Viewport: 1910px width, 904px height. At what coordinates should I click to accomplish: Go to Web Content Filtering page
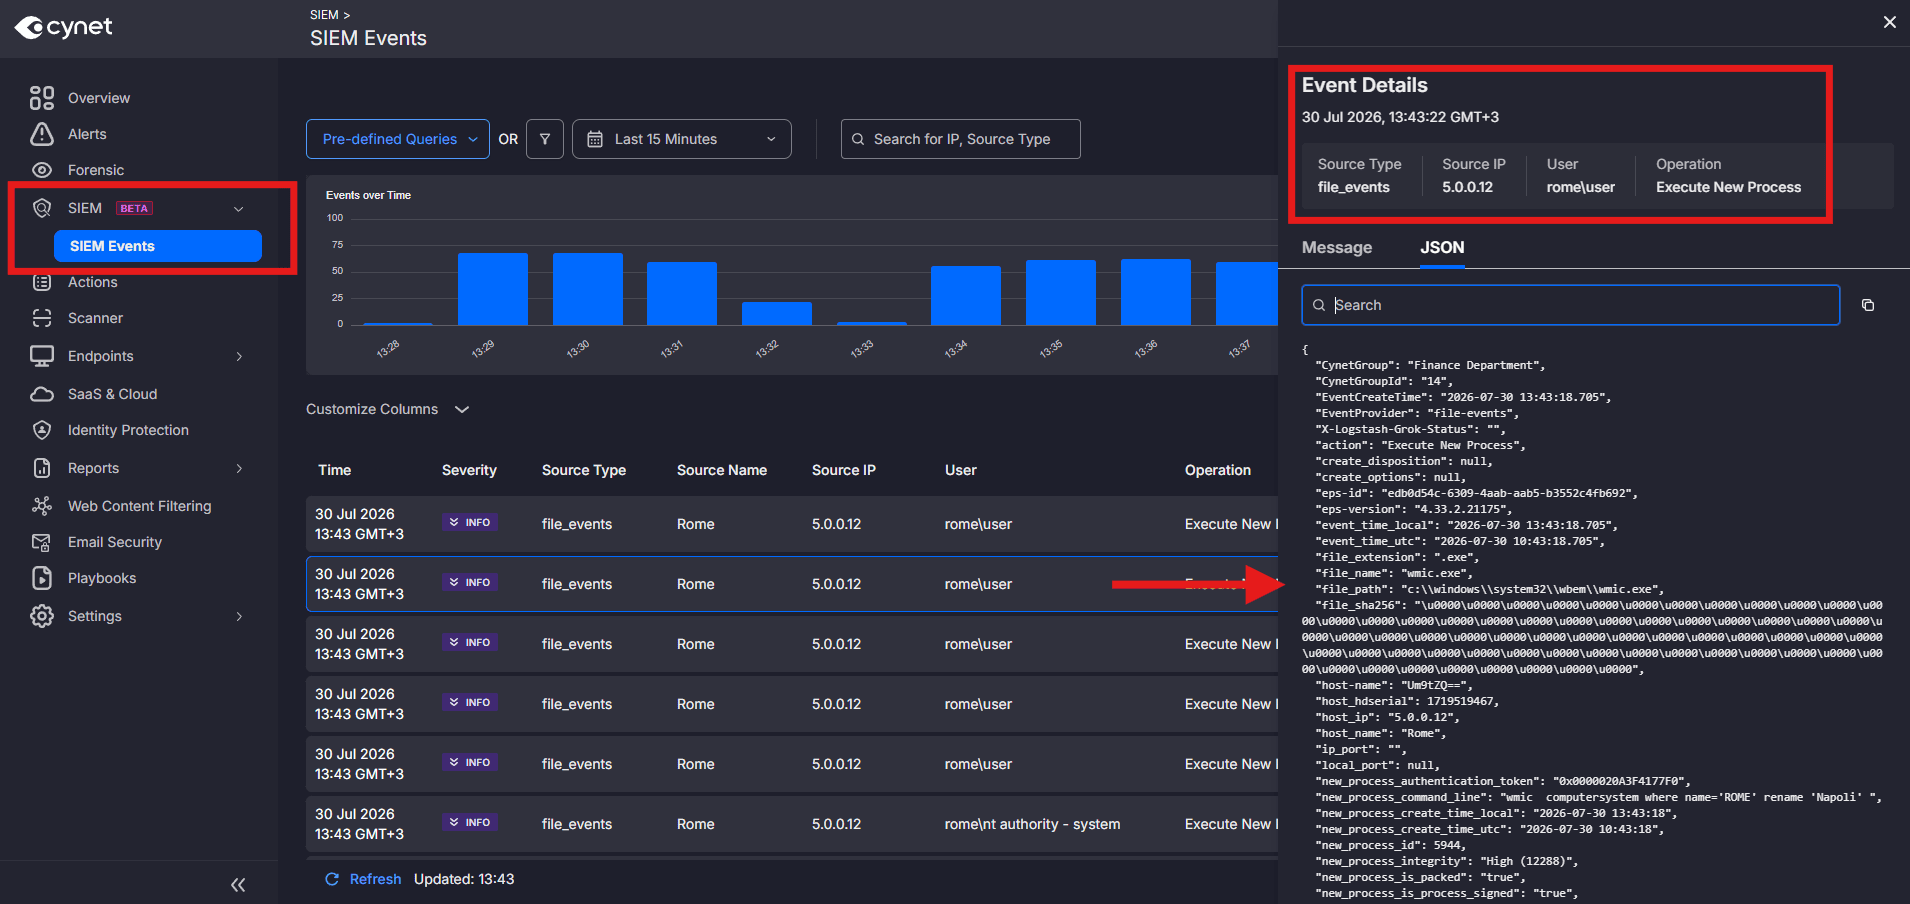[x=140, y=506]
